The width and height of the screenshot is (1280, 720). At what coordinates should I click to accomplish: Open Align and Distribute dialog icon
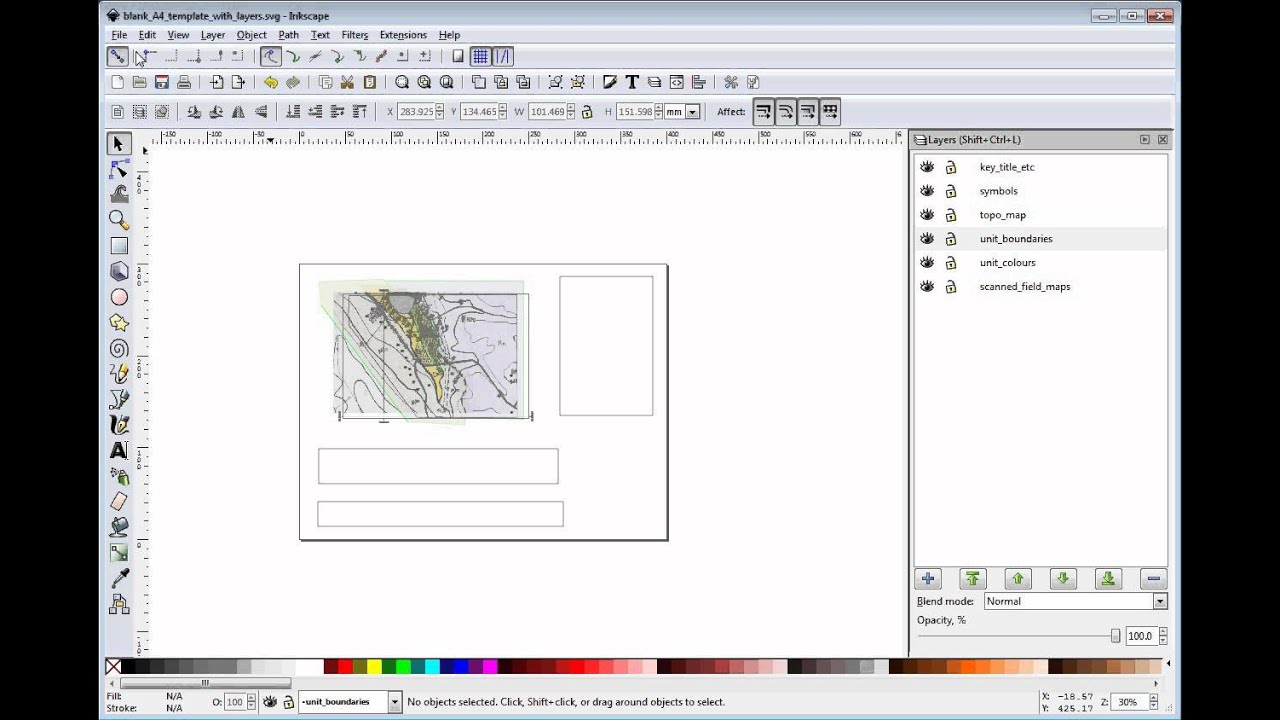click(x=698, y=83)
